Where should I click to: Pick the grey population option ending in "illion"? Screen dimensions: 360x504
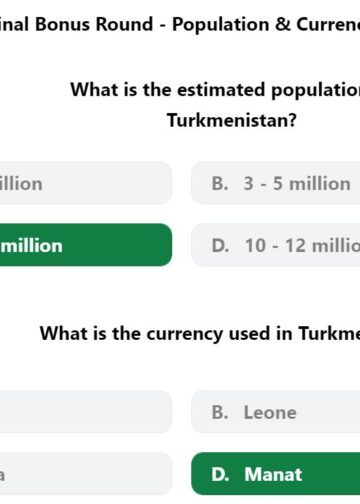pyautogui.click(x=86, y=183)
